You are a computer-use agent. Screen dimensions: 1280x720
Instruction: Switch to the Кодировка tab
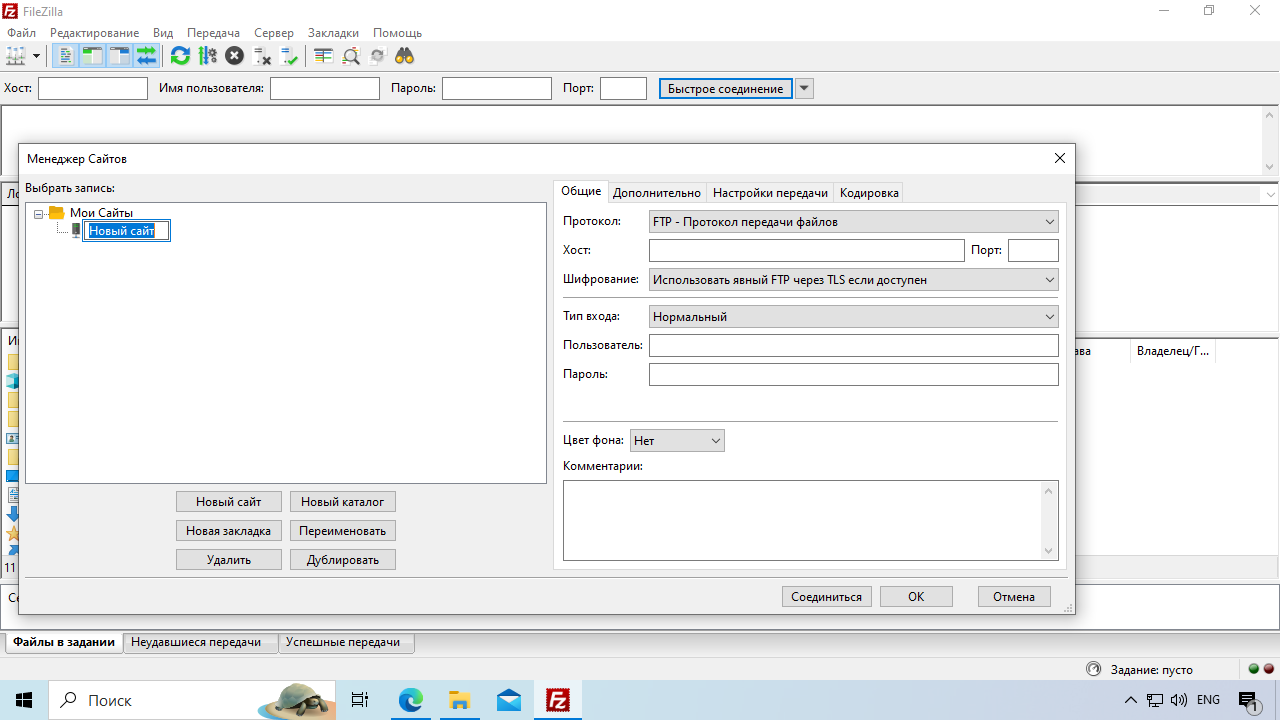(x=869, y=193)
